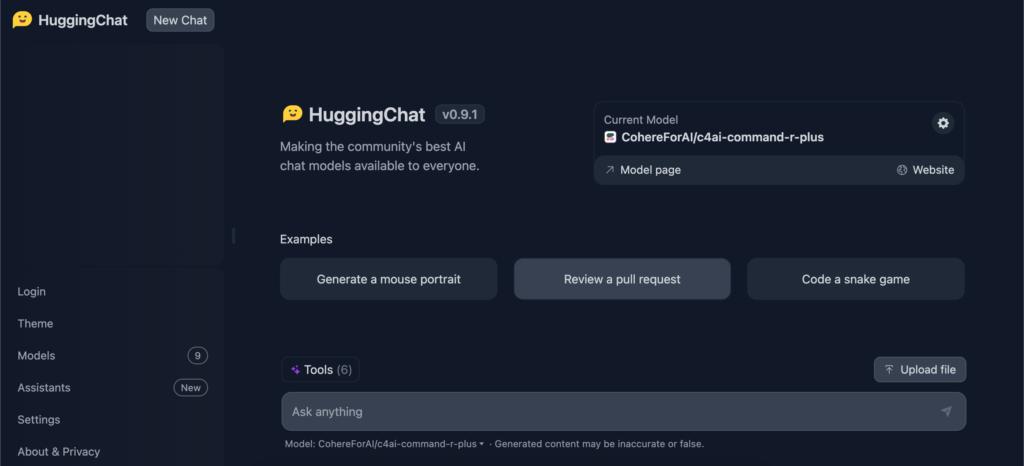The width and height of the screenshot is (1024, 466).
Task: Click the send message arrow icon
Action: point(946,411)
